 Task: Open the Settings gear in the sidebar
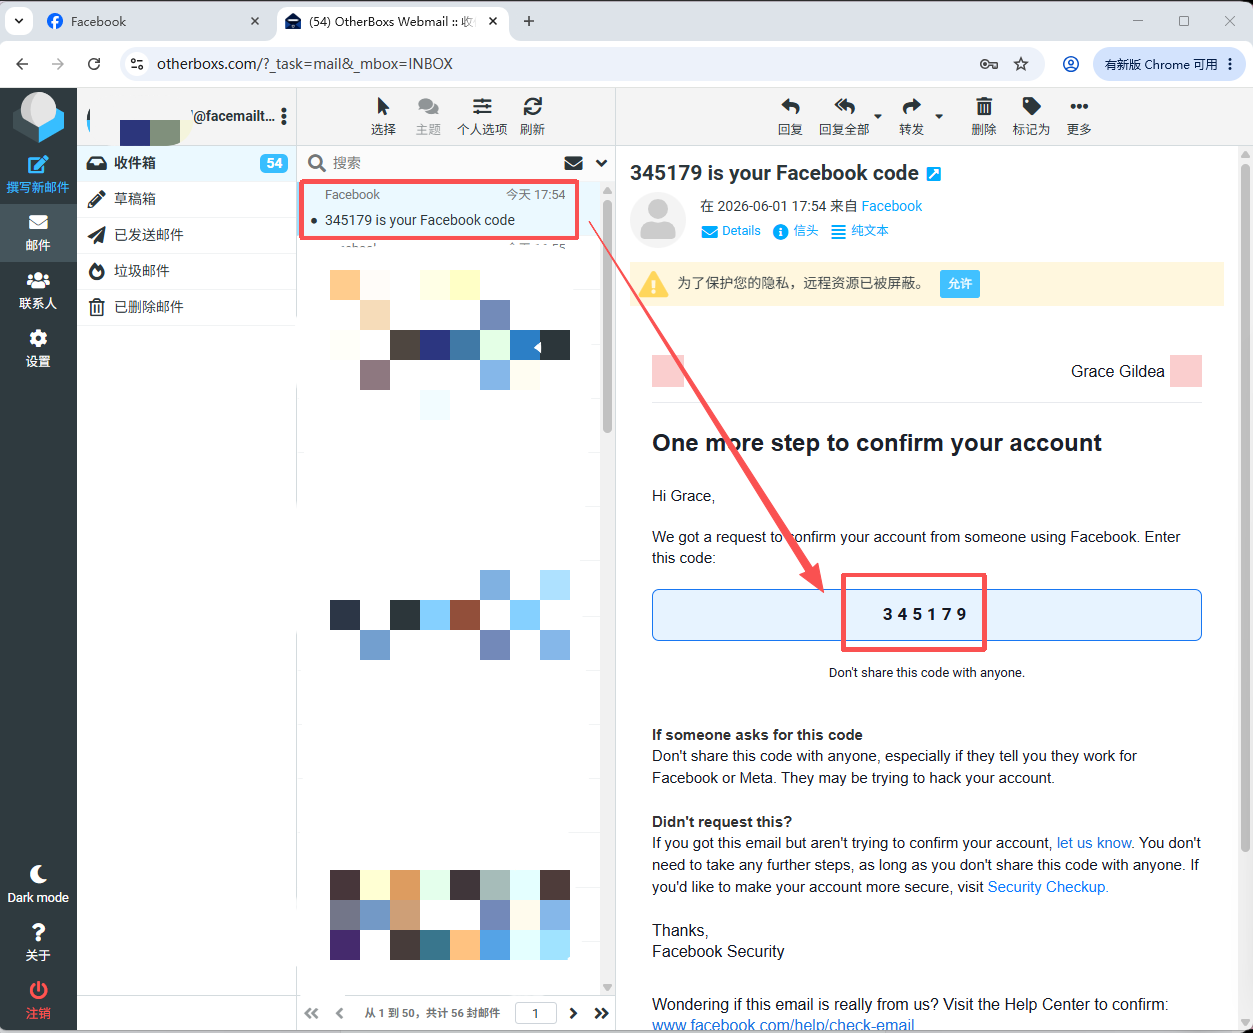(38, 348)
